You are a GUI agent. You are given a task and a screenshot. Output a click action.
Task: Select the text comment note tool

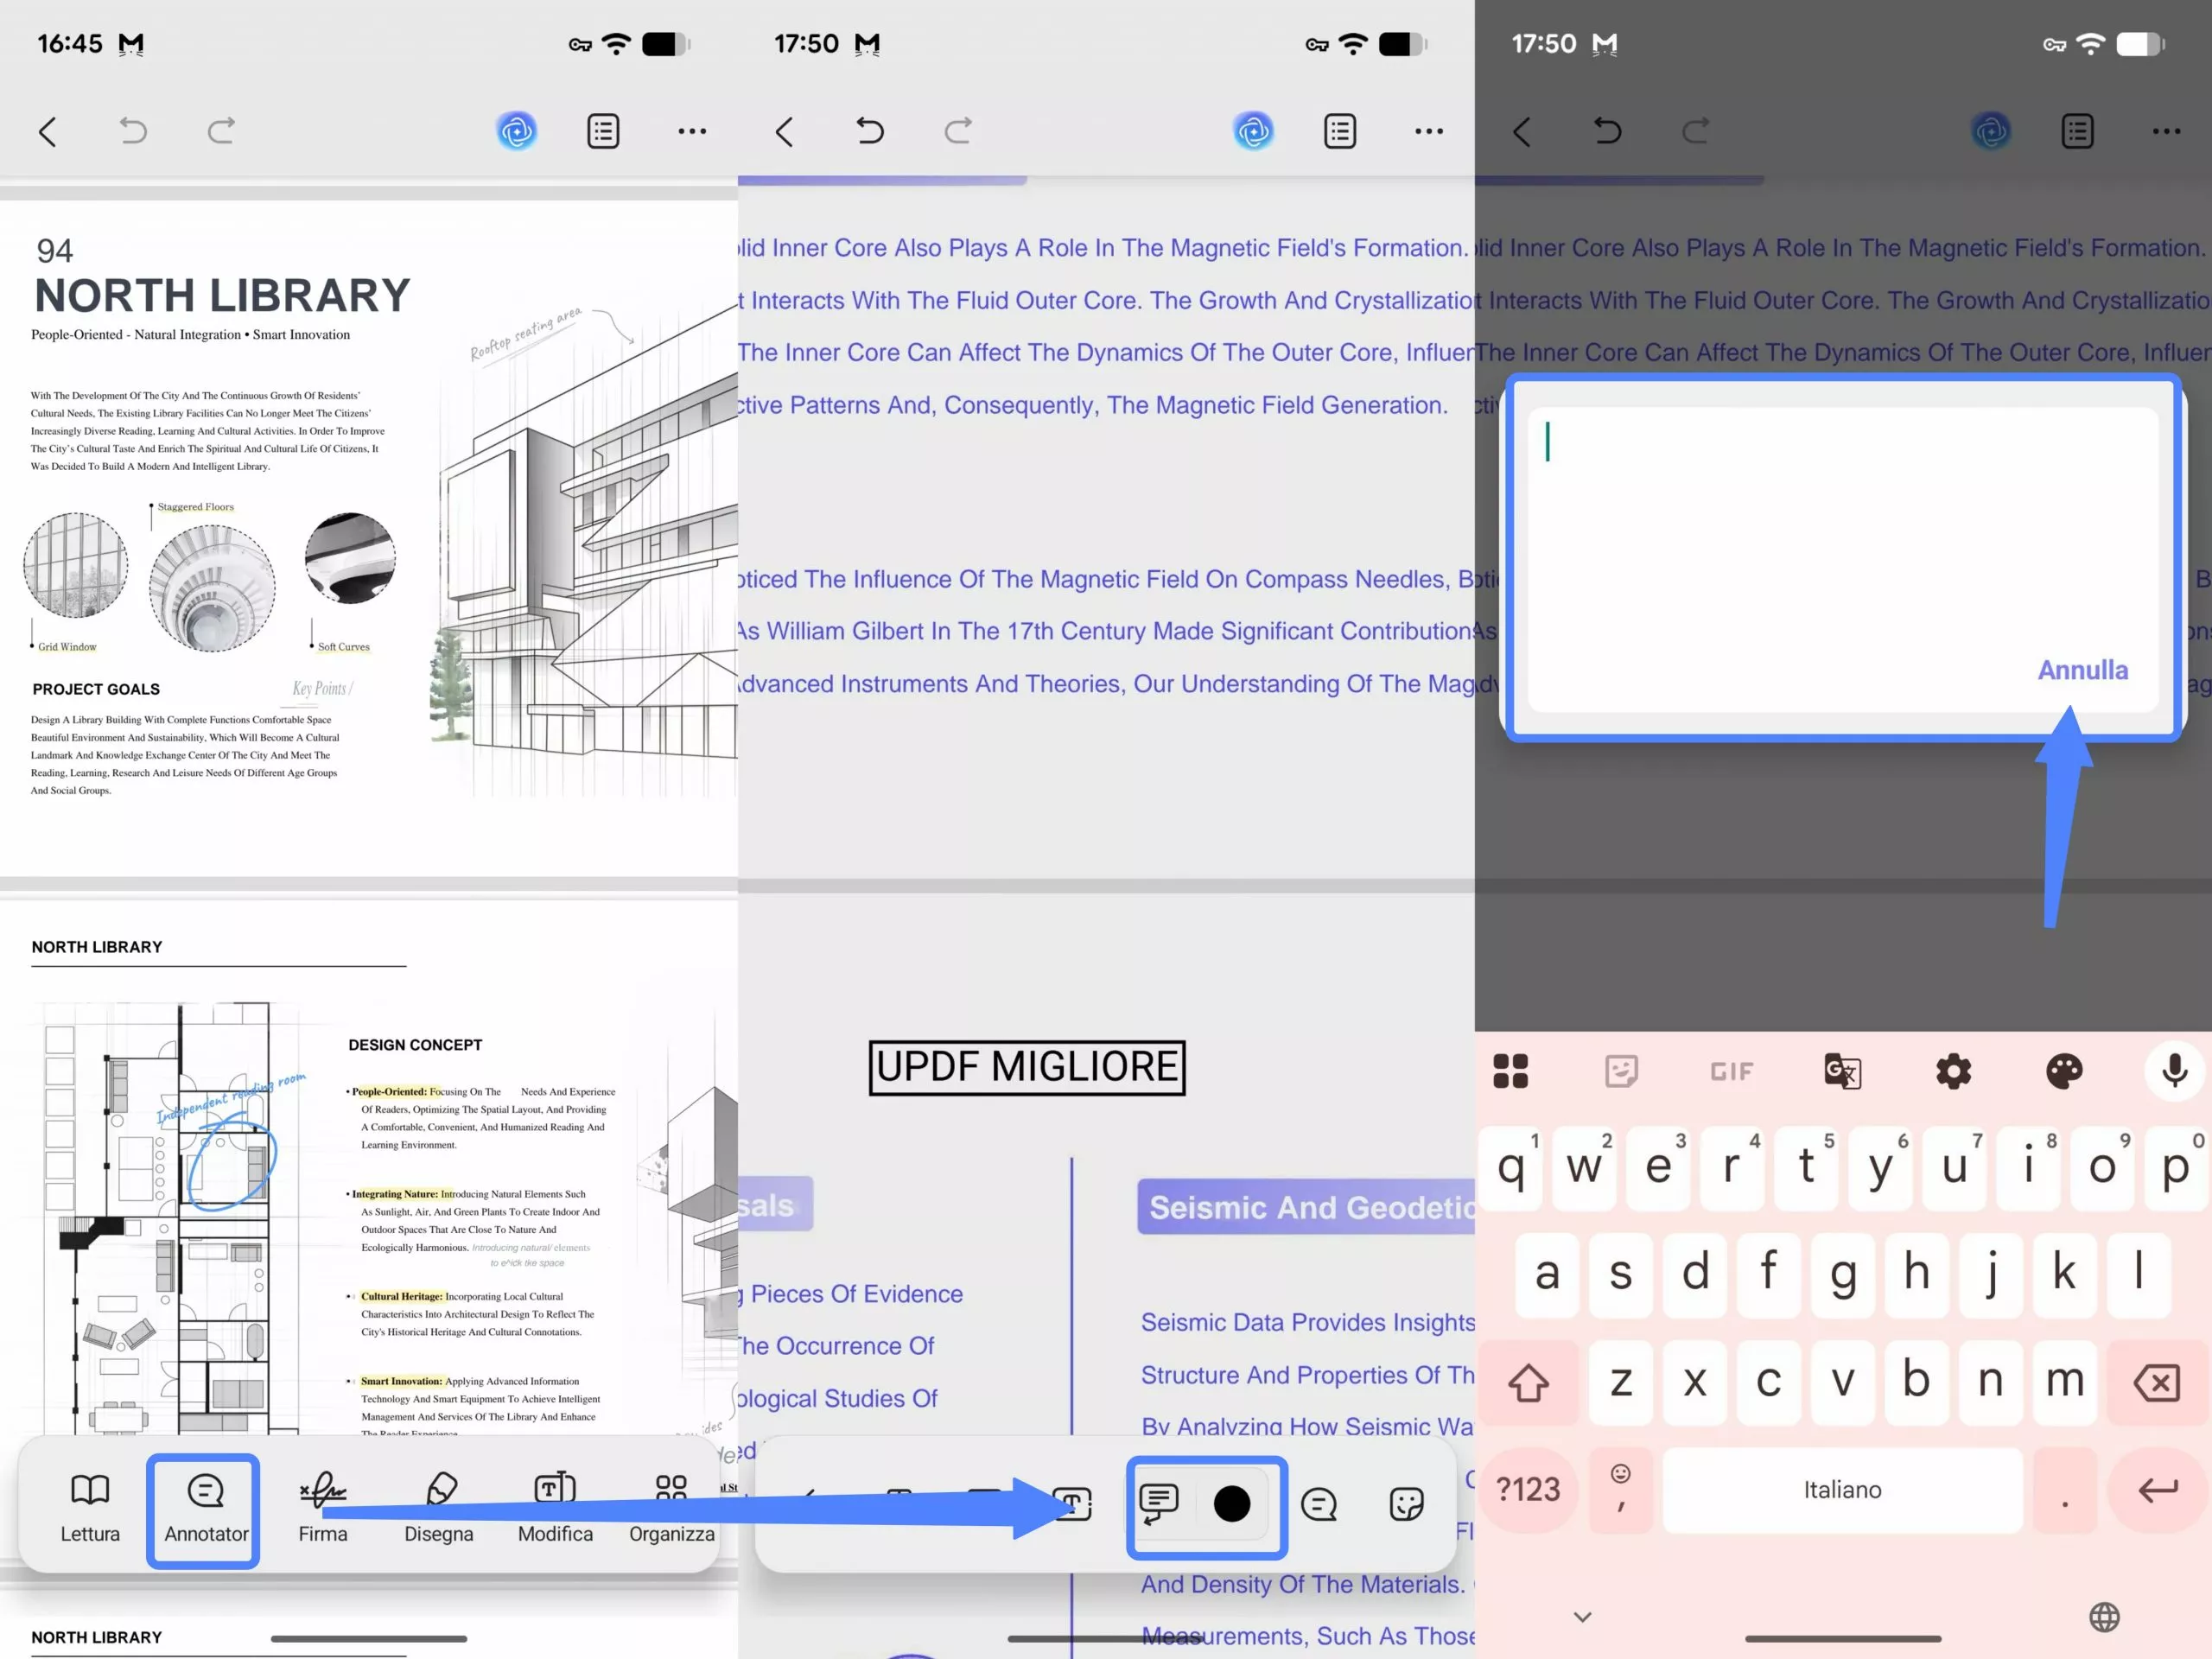pyautogui.click(x=1159, y=1503)
